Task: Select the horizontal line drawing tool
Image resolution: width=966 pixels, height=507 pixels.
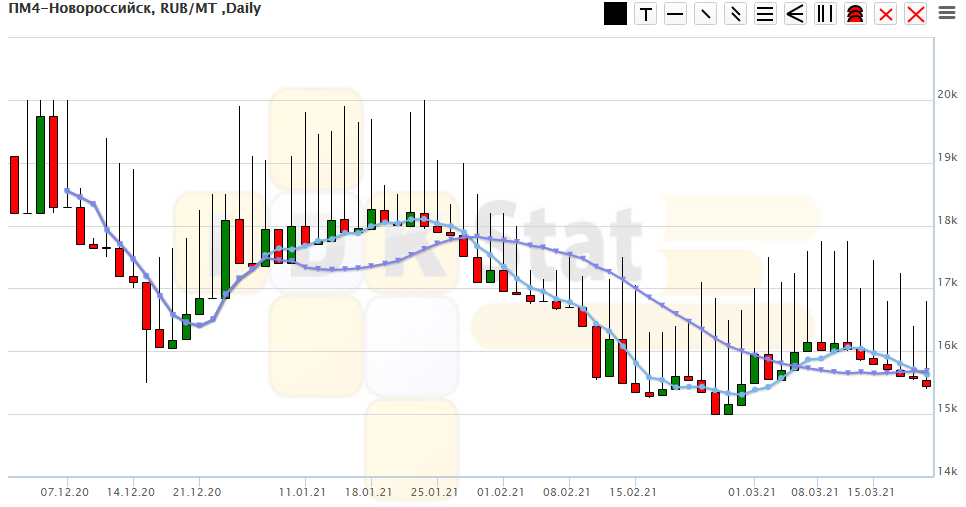Action: click(x=676, y=14)
